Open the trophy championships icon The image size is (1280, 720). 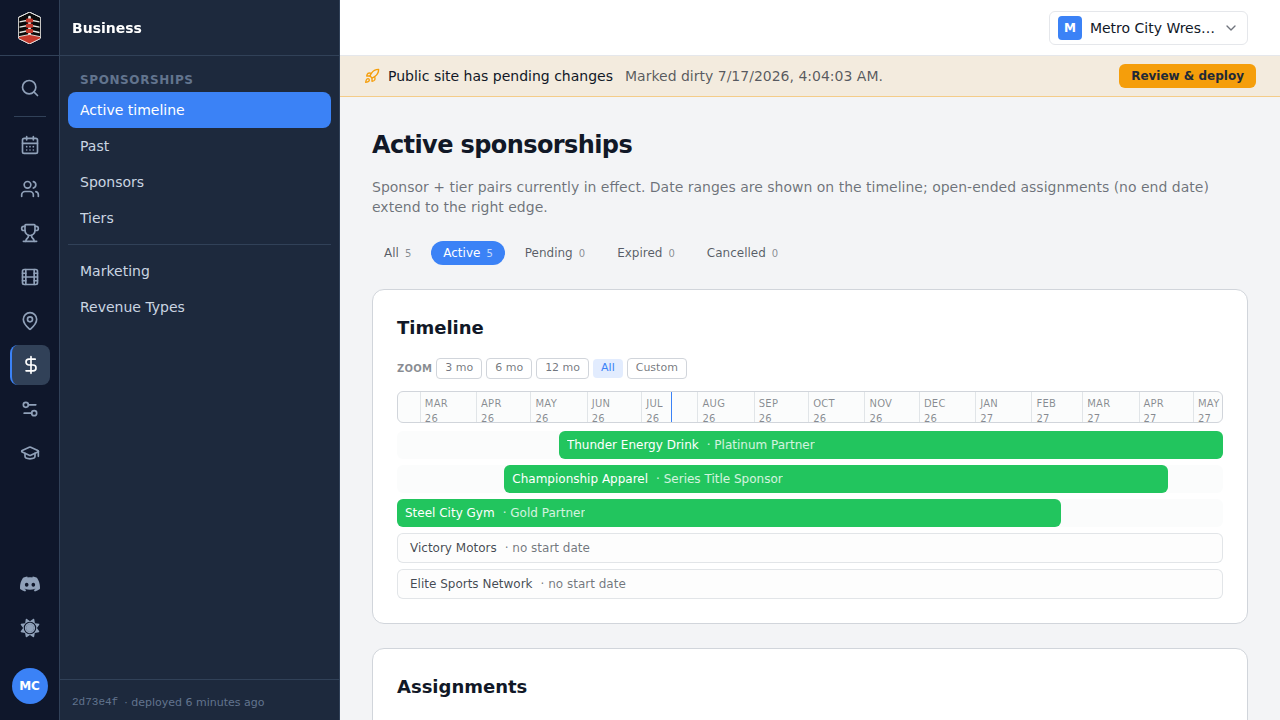[30, 233]
